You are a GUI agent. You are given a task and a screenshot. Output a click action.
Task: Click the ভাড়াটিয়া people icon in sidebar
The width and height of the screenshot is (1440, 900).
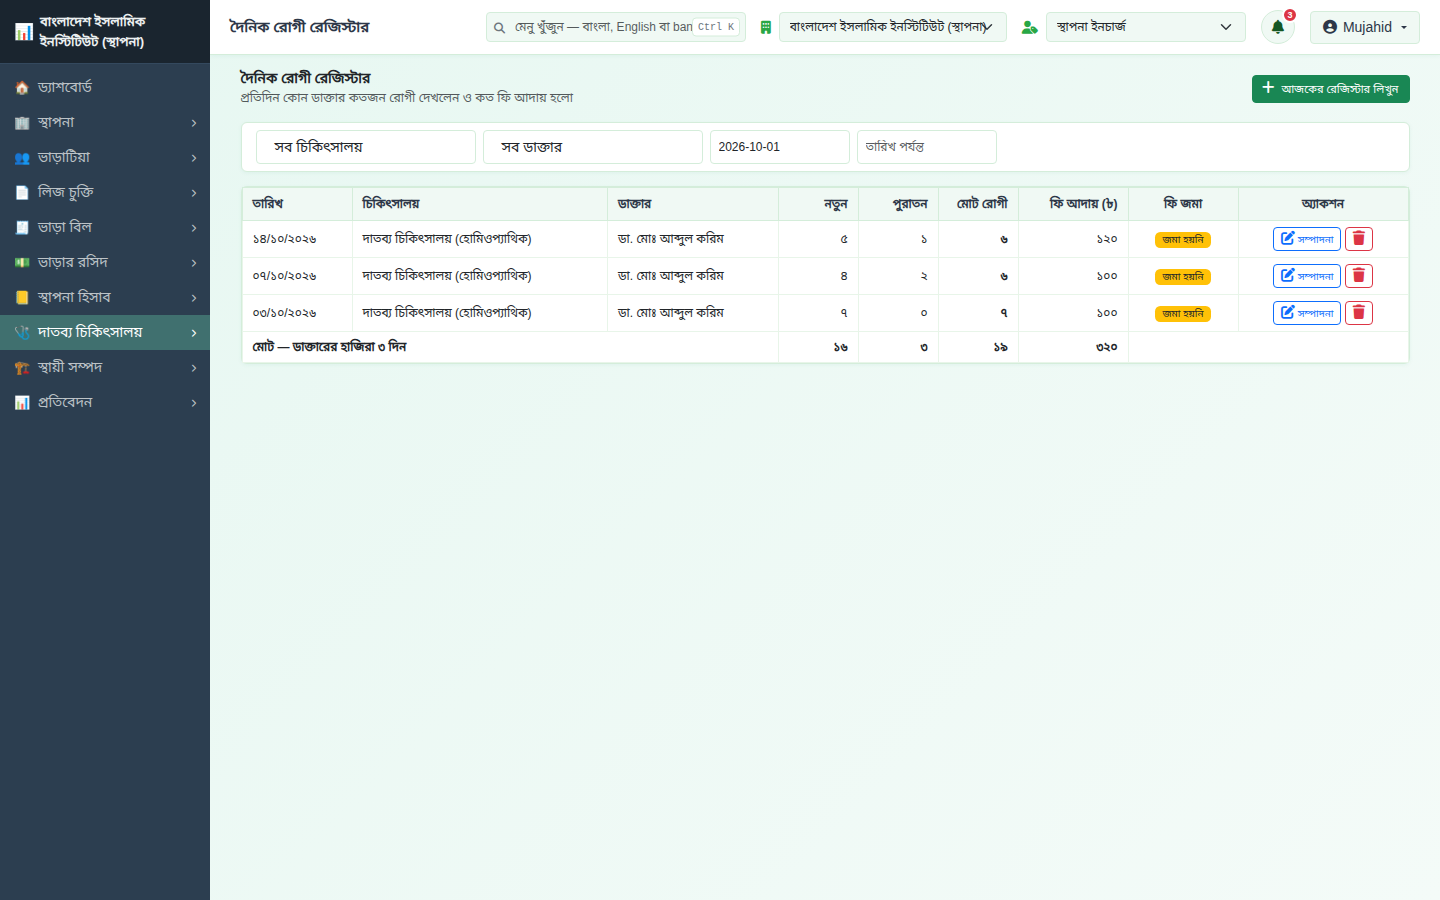coord(22,158)
